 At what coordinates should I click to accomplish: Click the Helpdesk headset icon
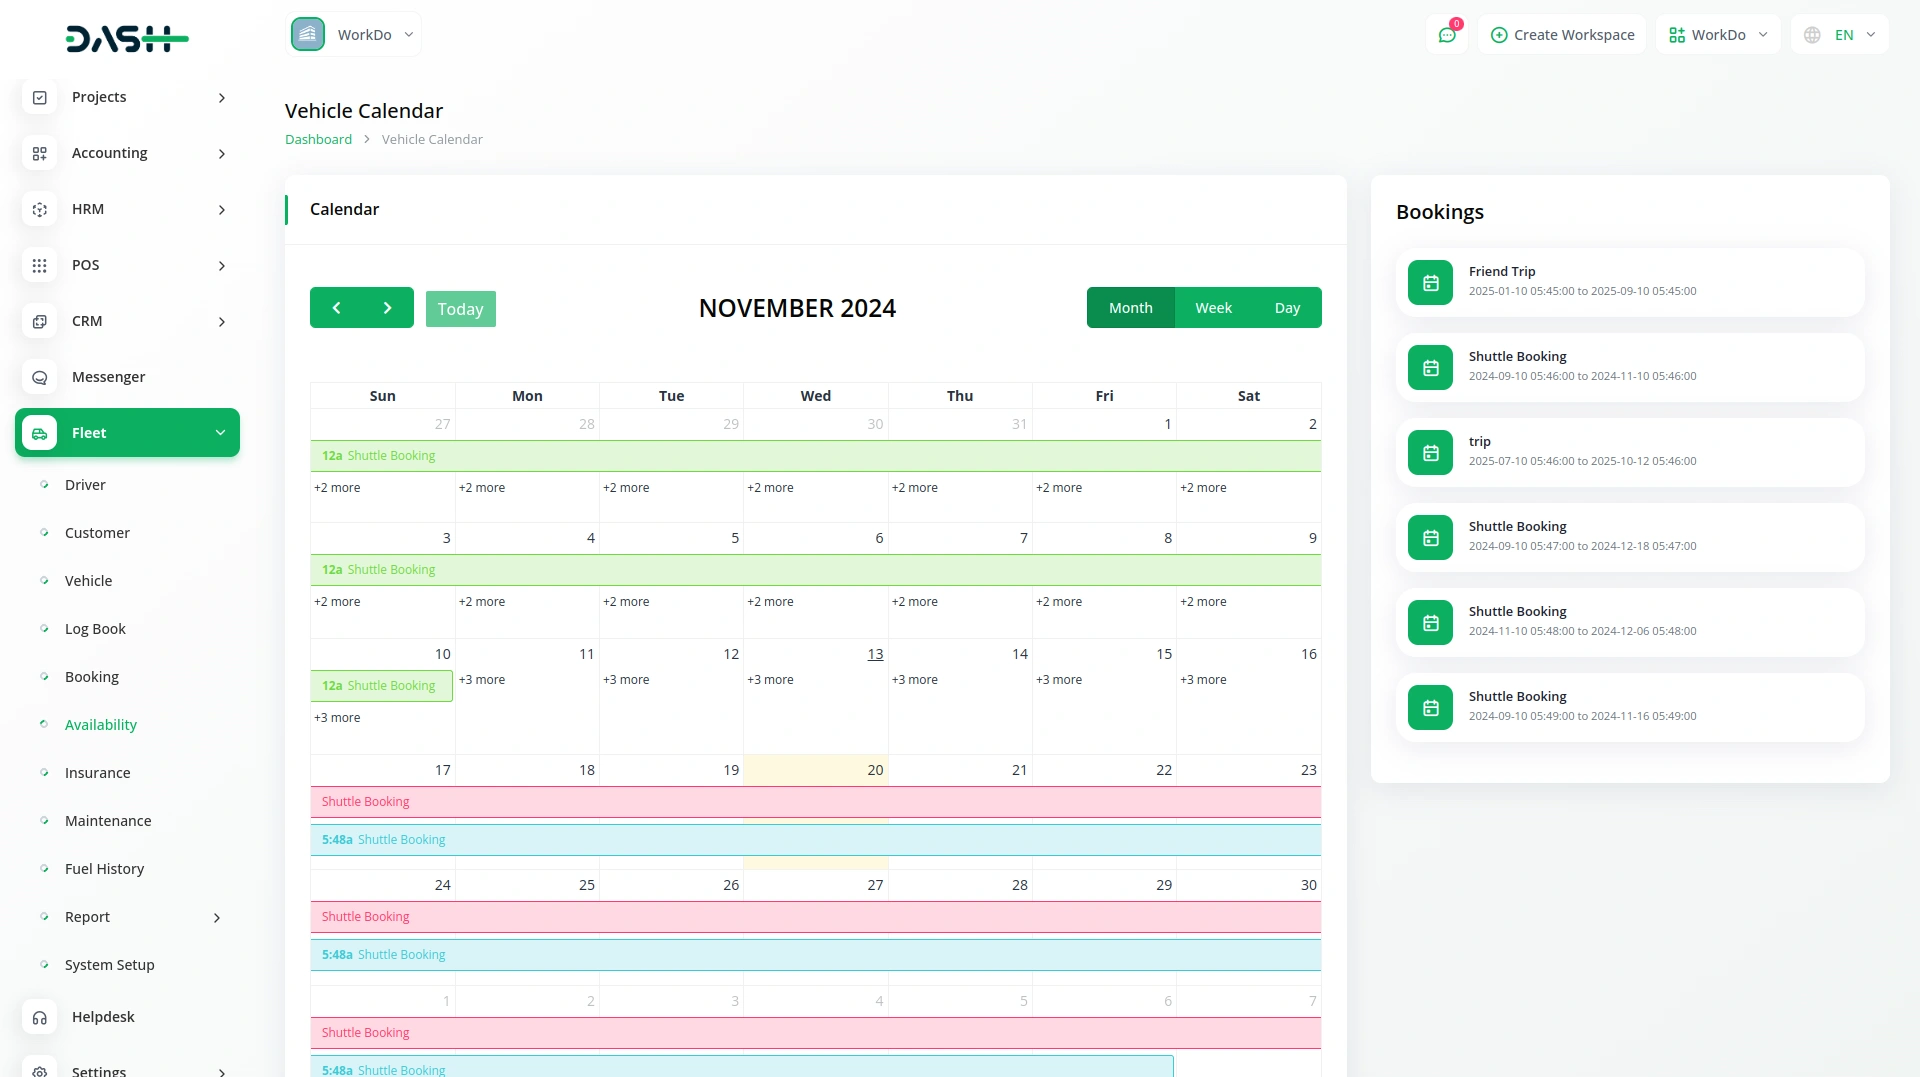(40, 1017)
